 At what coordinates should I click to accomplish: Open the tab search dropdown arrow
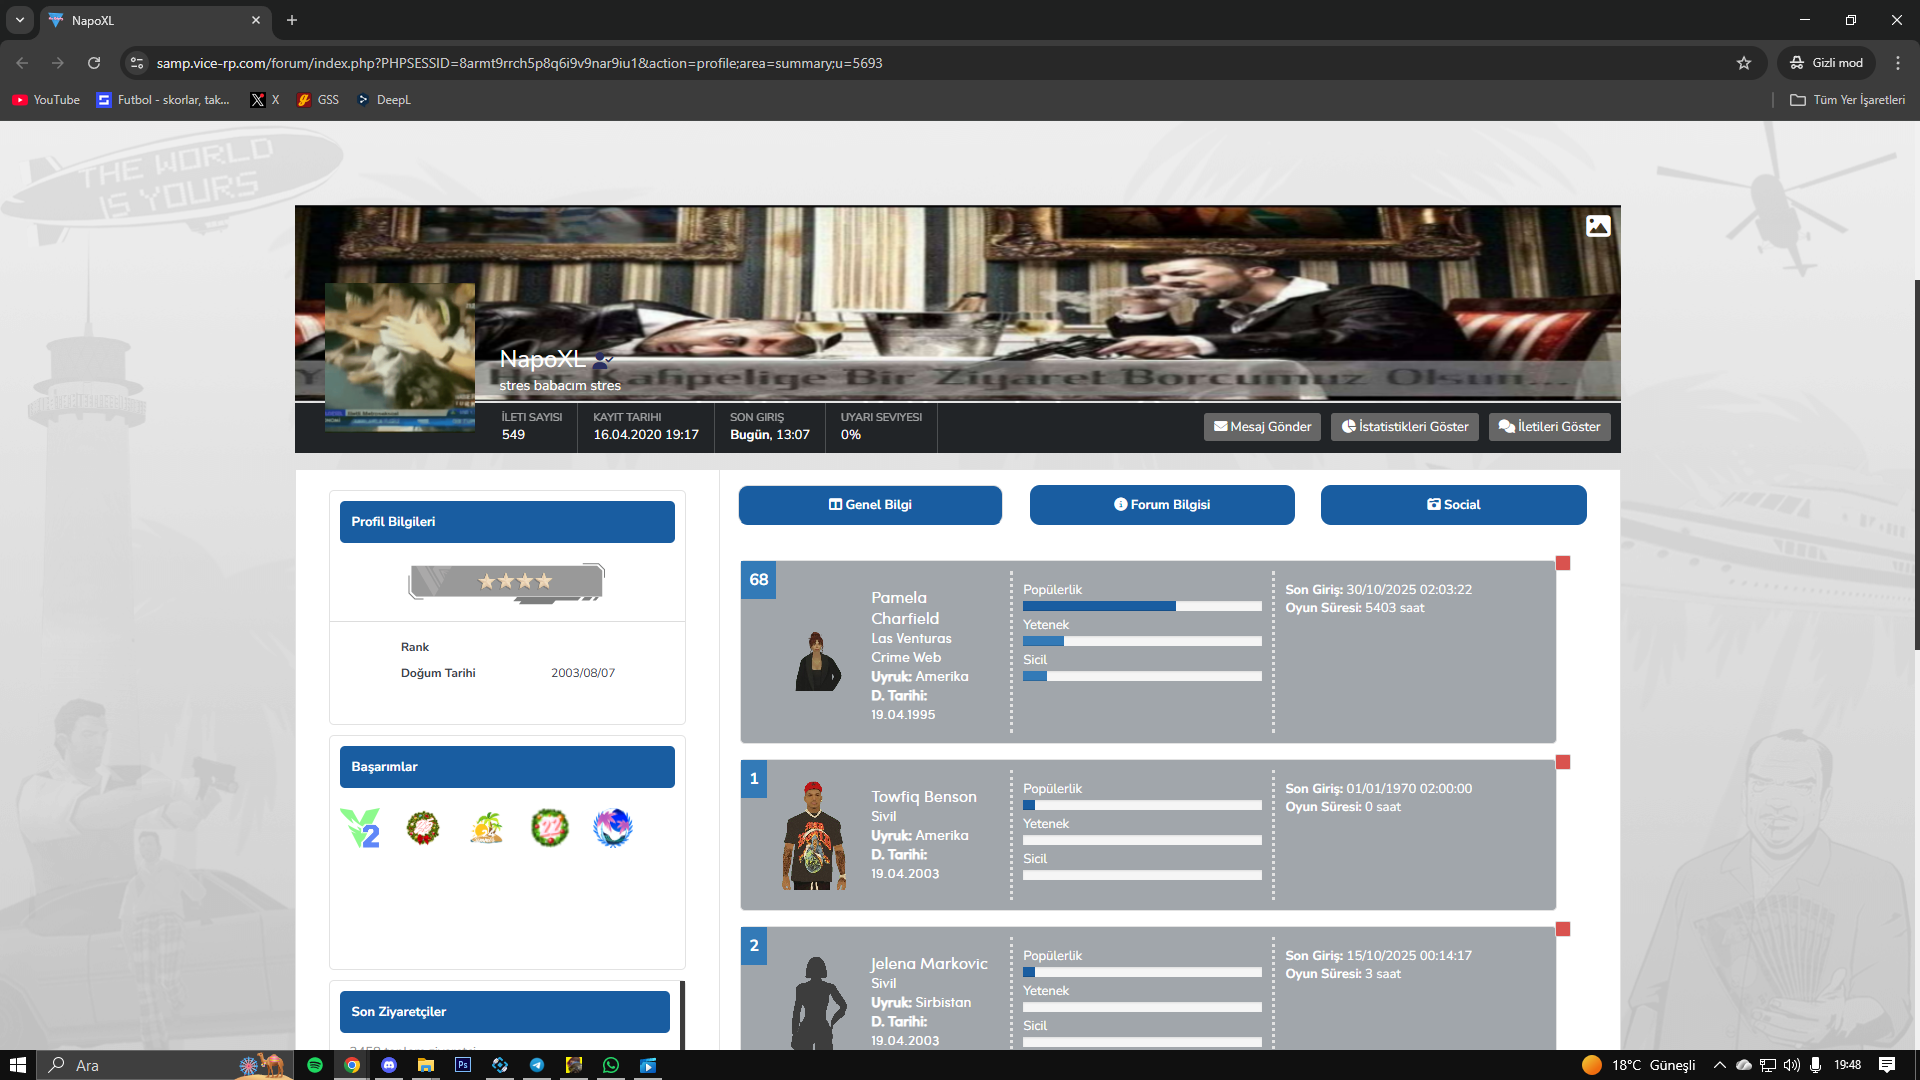(19, 20)
